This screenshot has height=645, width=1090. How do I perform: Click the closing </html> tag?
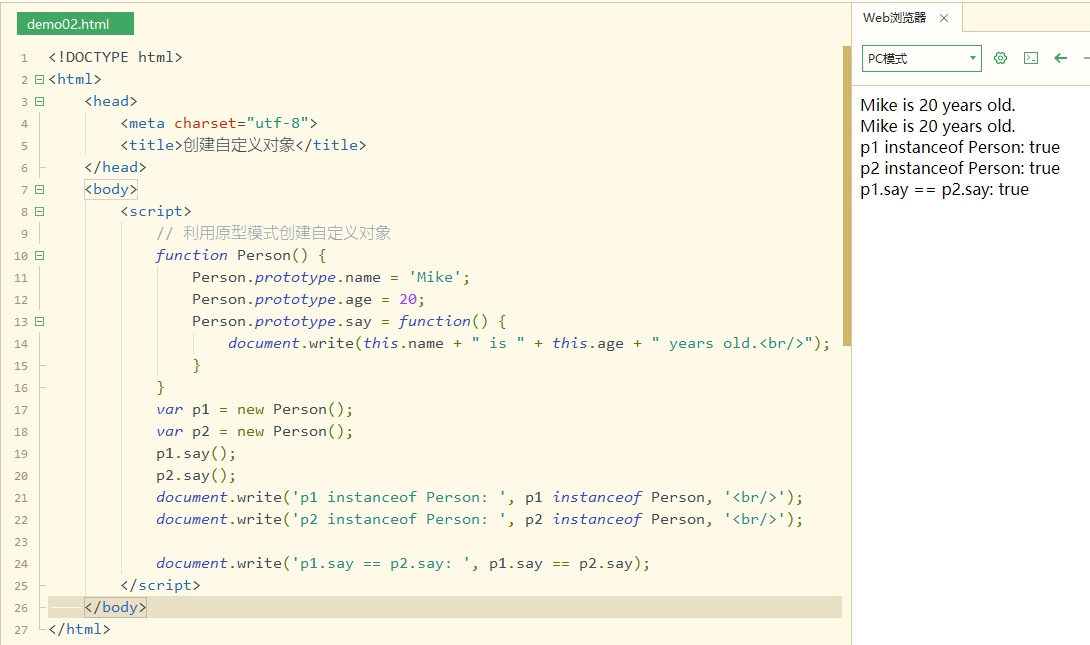[79, 630]
